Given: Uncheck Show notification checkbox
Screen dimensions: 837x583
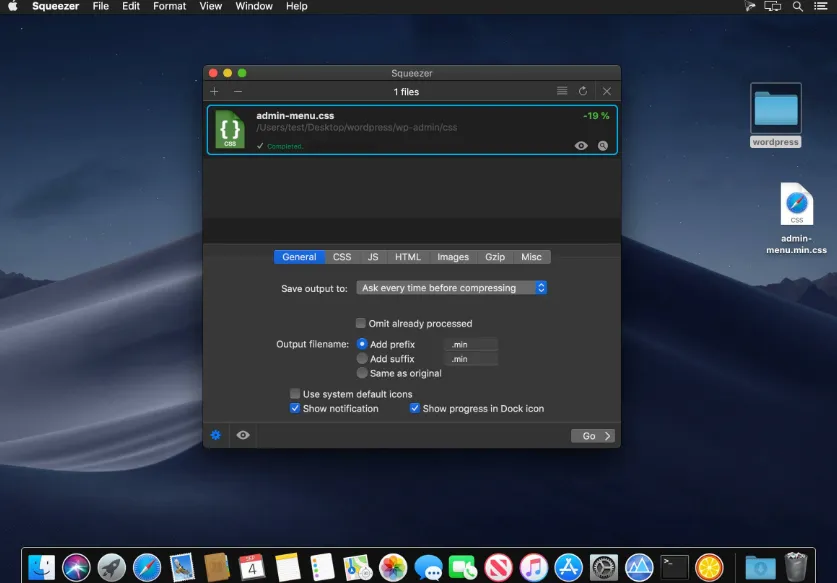Looking at the screenshot, I should [295, 408].
